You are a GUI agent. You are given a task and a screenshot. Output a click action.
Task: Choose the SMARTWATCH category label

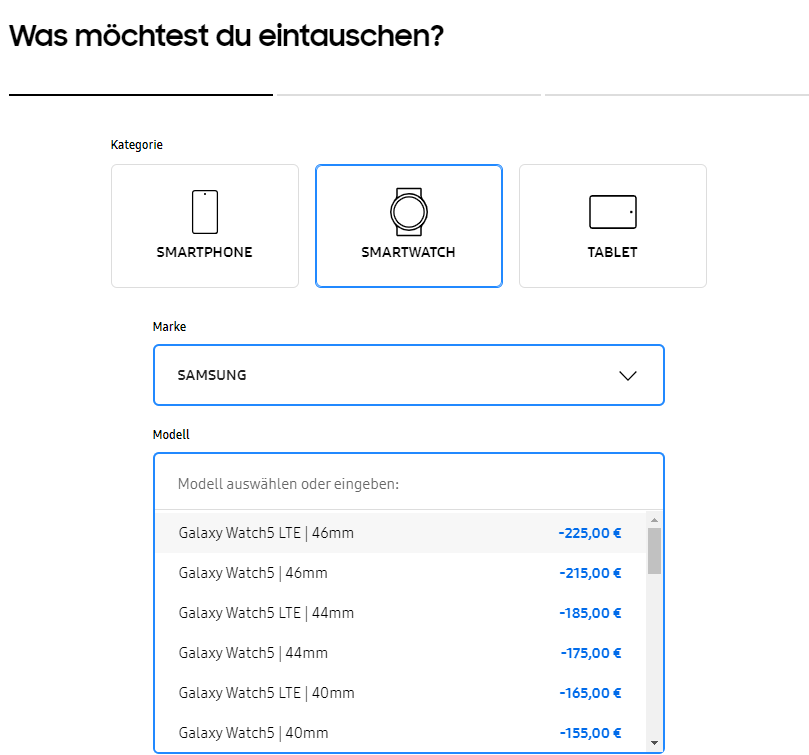pos(408,252)
